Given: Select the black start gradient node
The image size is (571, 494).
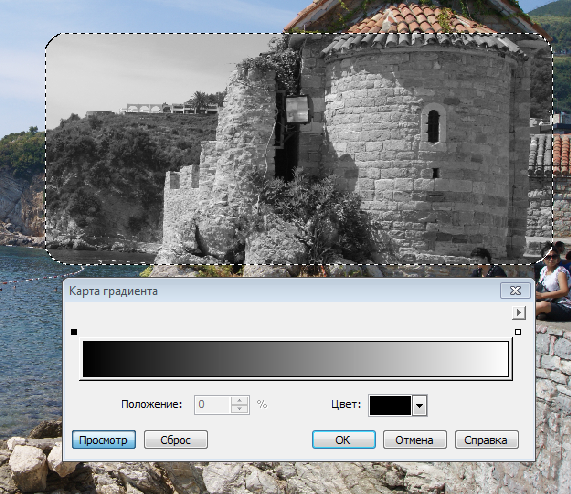Looking at the screenshot, I should (74, 332).
